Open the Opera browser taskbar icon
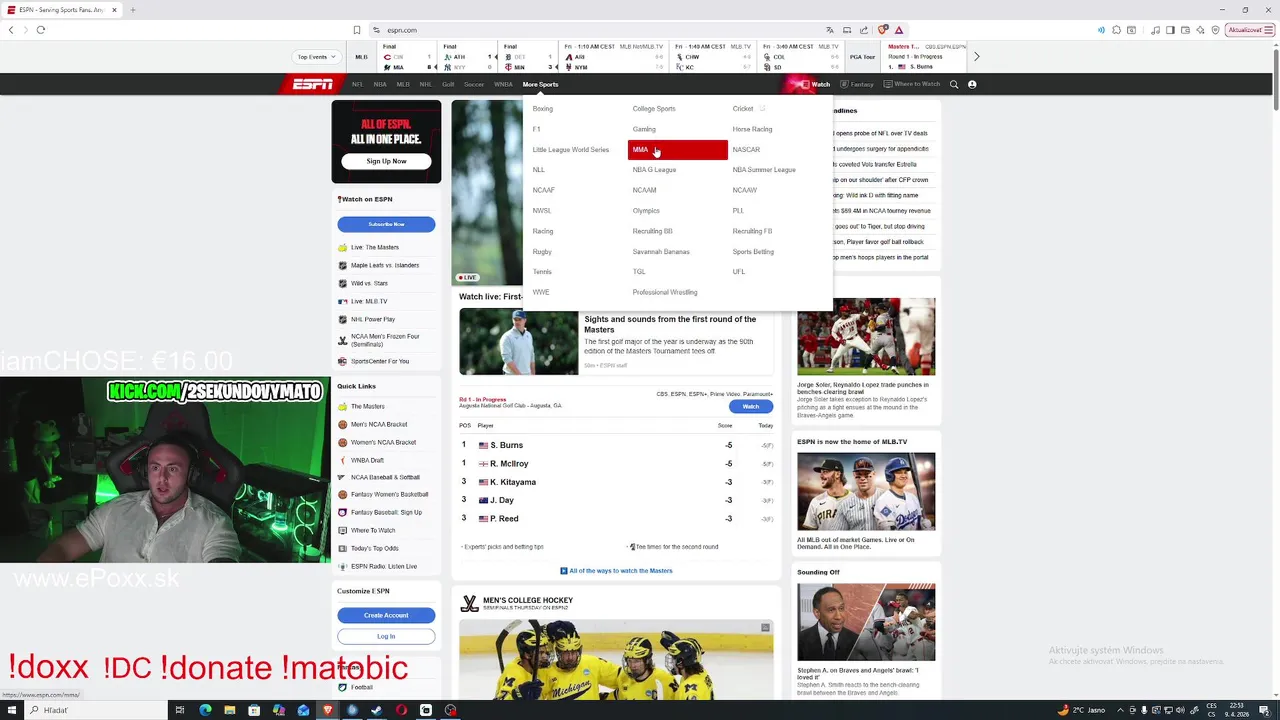The image size is (1280, 720). [x=401, y=710]
